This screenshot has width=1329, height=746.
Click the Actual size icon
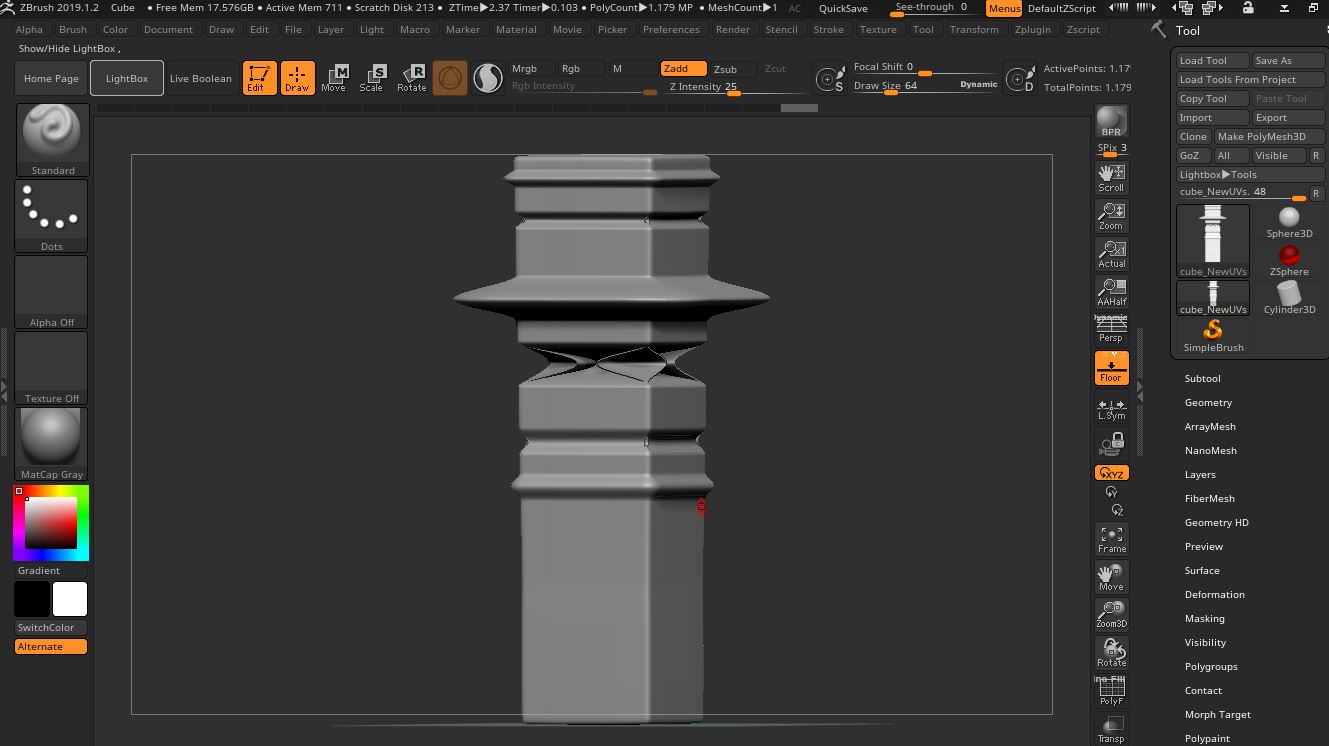tap(1111, 253)
